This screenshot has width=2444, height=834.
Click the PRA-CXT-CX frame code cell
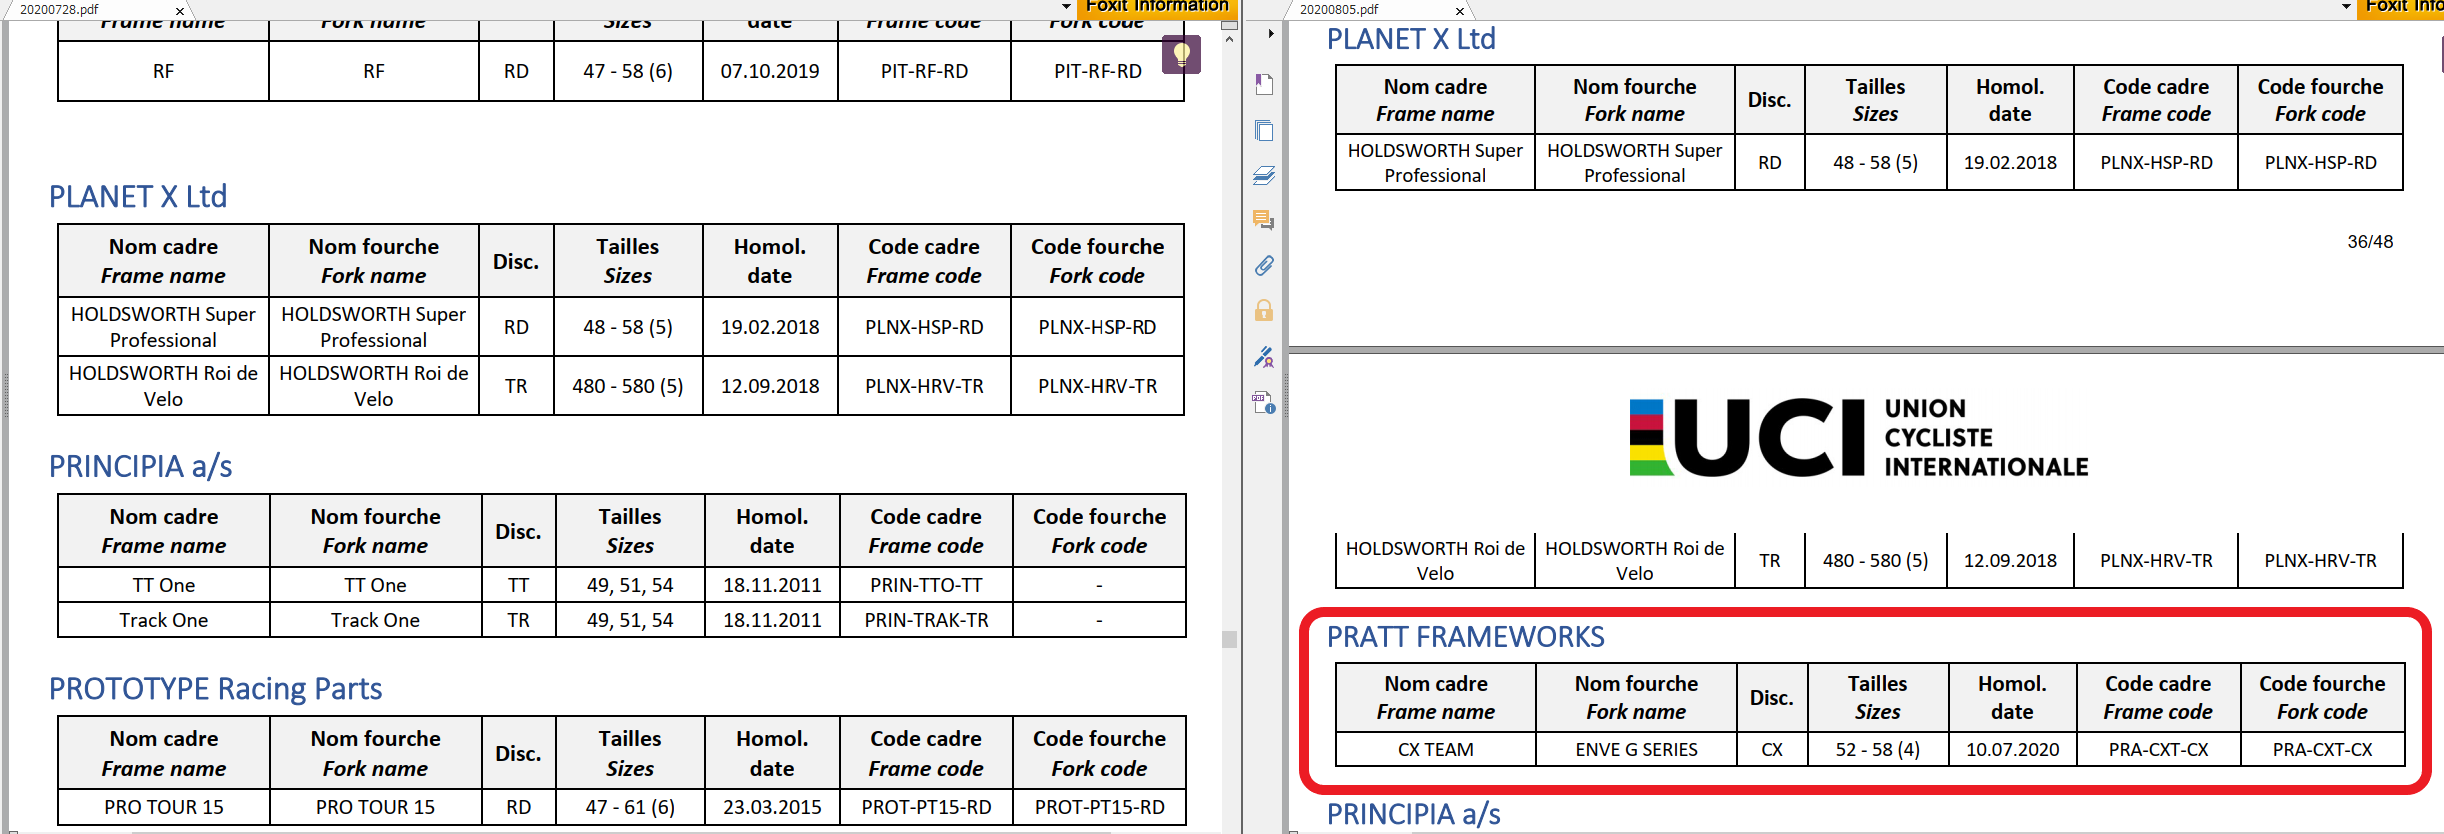(x=2158, y=749)
